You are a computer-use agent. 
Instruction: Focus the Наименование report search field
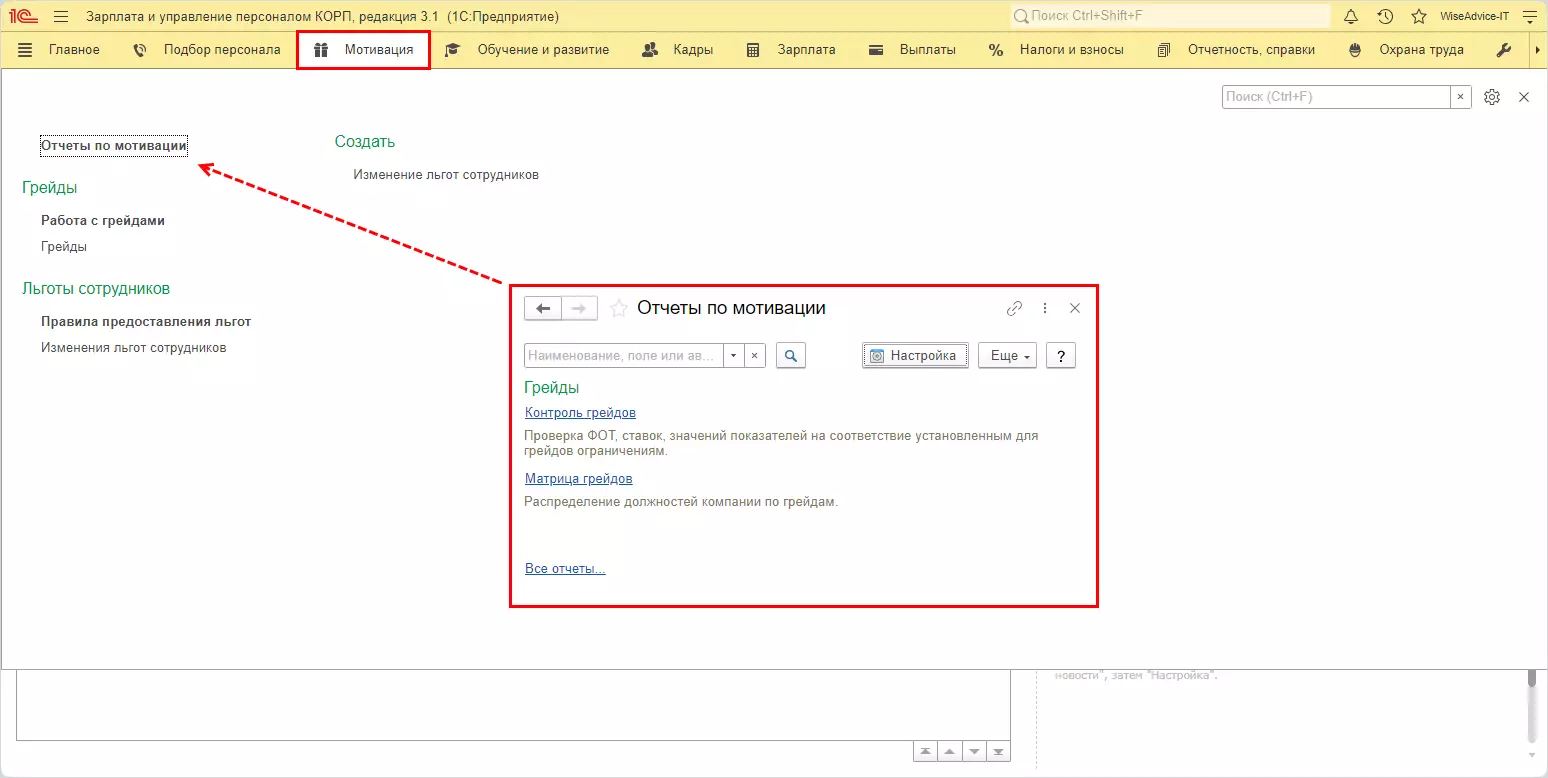pos(624,355)
